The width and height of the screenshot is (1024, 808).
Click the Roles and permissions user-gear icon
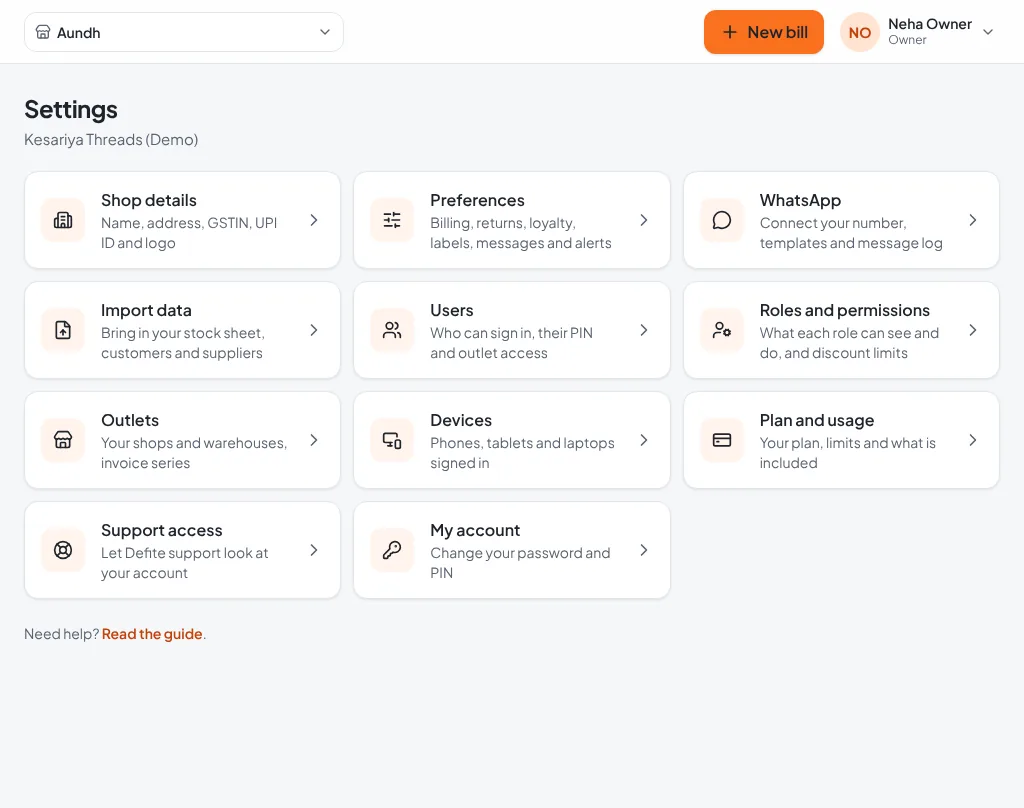click(x=722, y=330)
